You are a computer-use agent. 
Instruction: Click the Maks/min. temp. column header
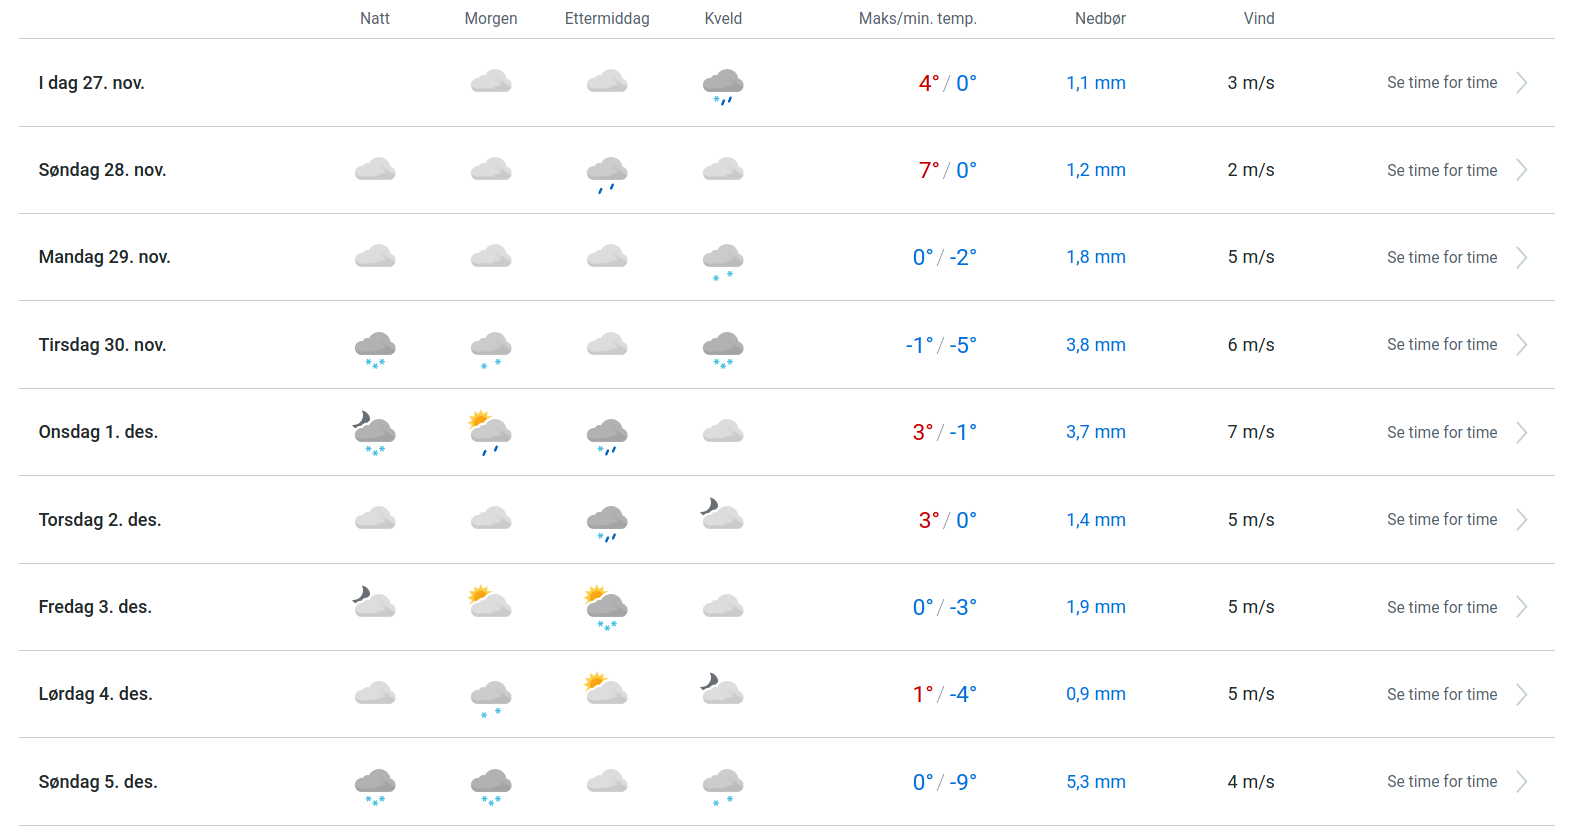[x=917, y=18]
